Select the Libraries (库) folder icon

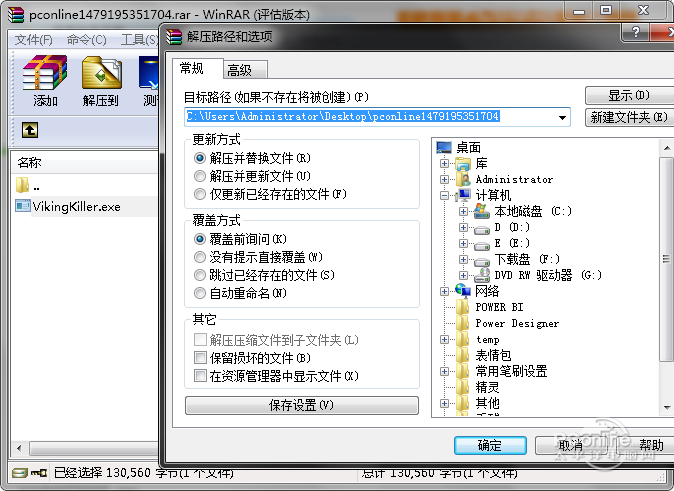click(463, 163)
